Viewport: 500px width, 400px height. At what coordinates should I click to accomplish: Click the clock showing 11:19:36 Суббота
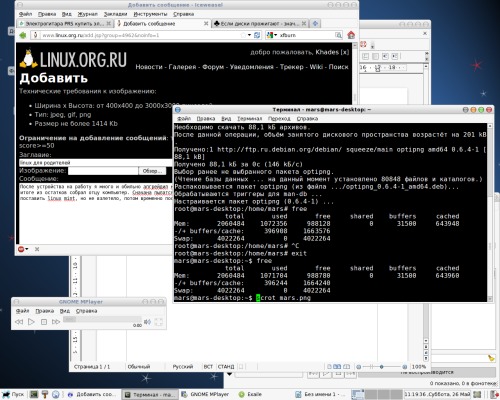[x=437, y=394]
